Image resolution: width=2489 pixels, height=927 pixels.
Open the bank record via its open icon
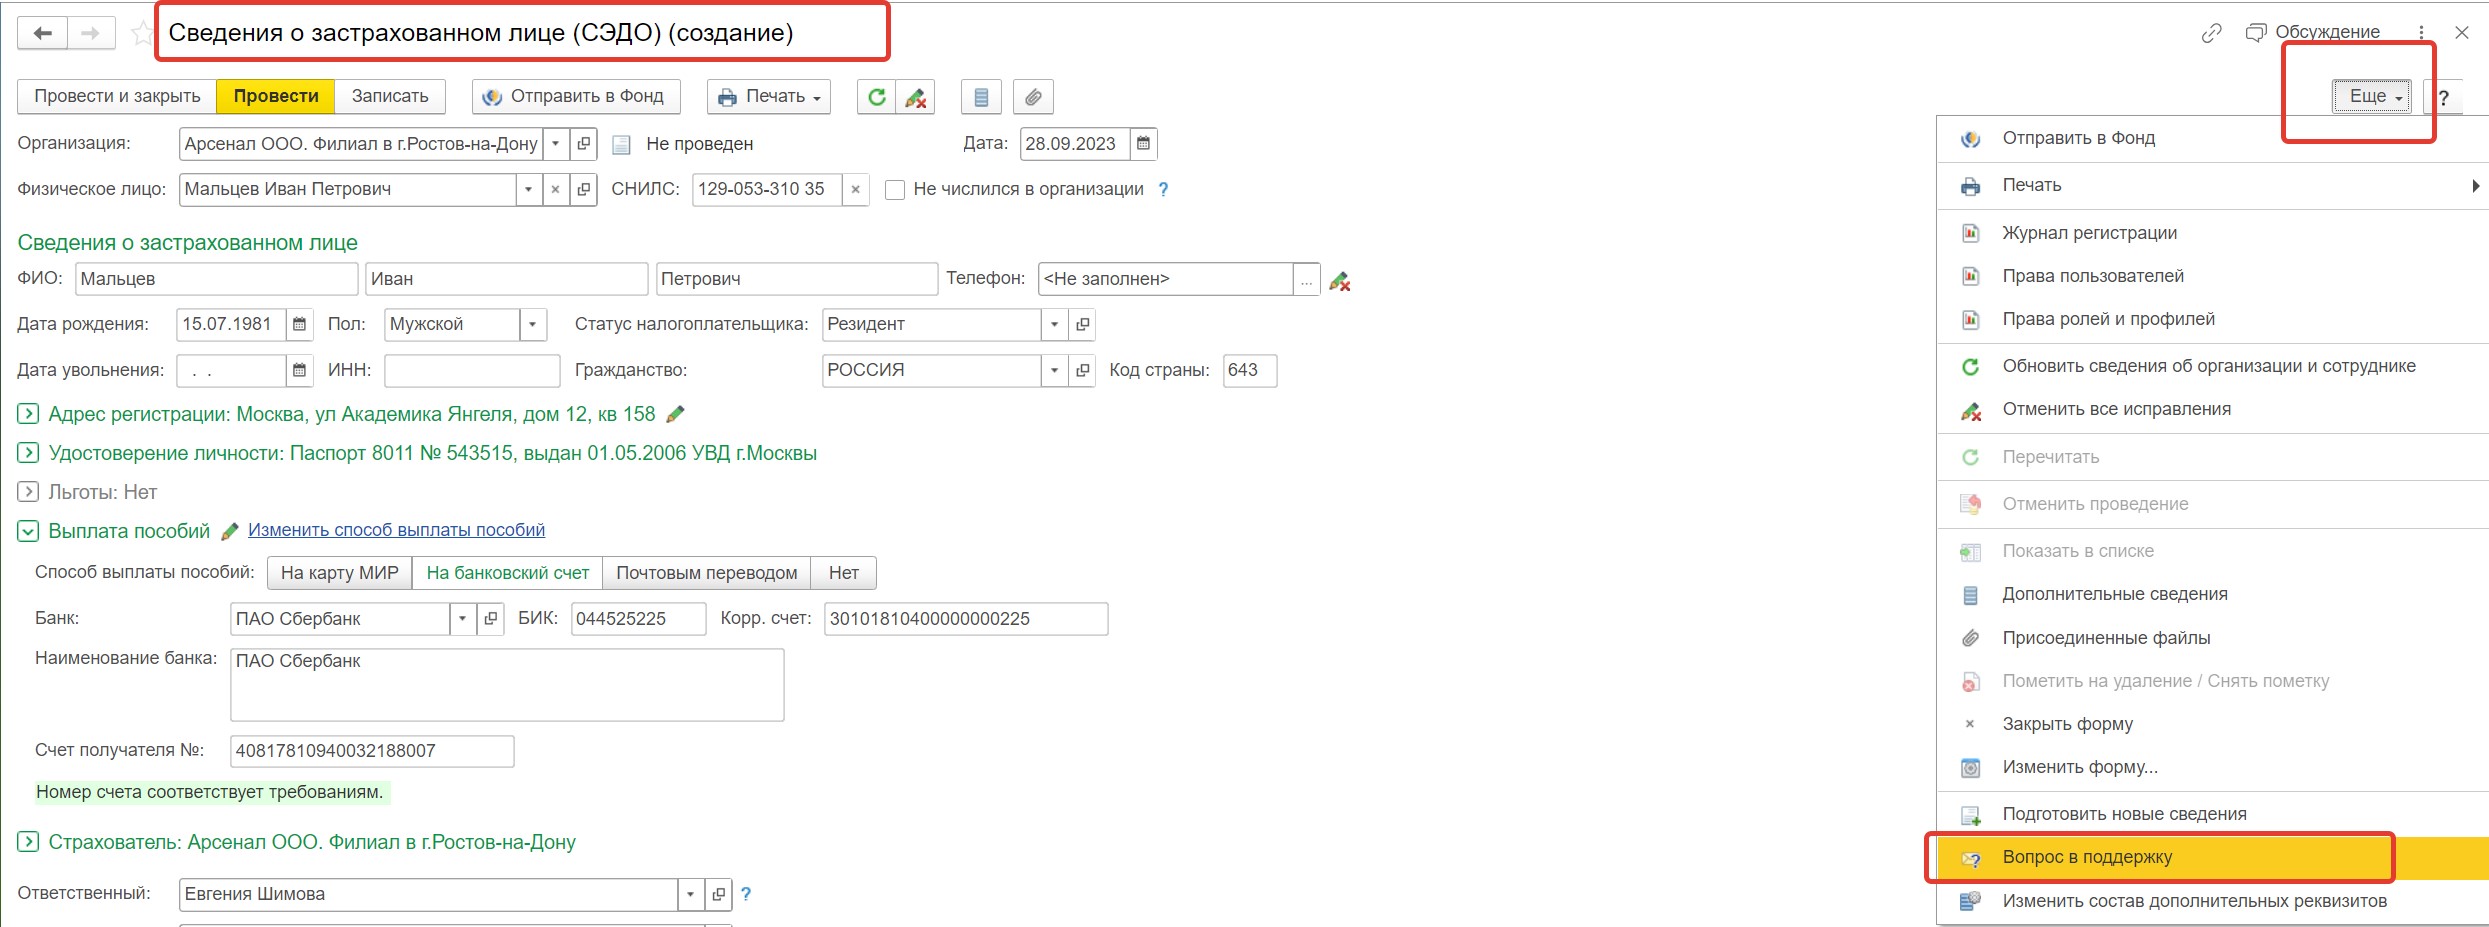point(490,619)
